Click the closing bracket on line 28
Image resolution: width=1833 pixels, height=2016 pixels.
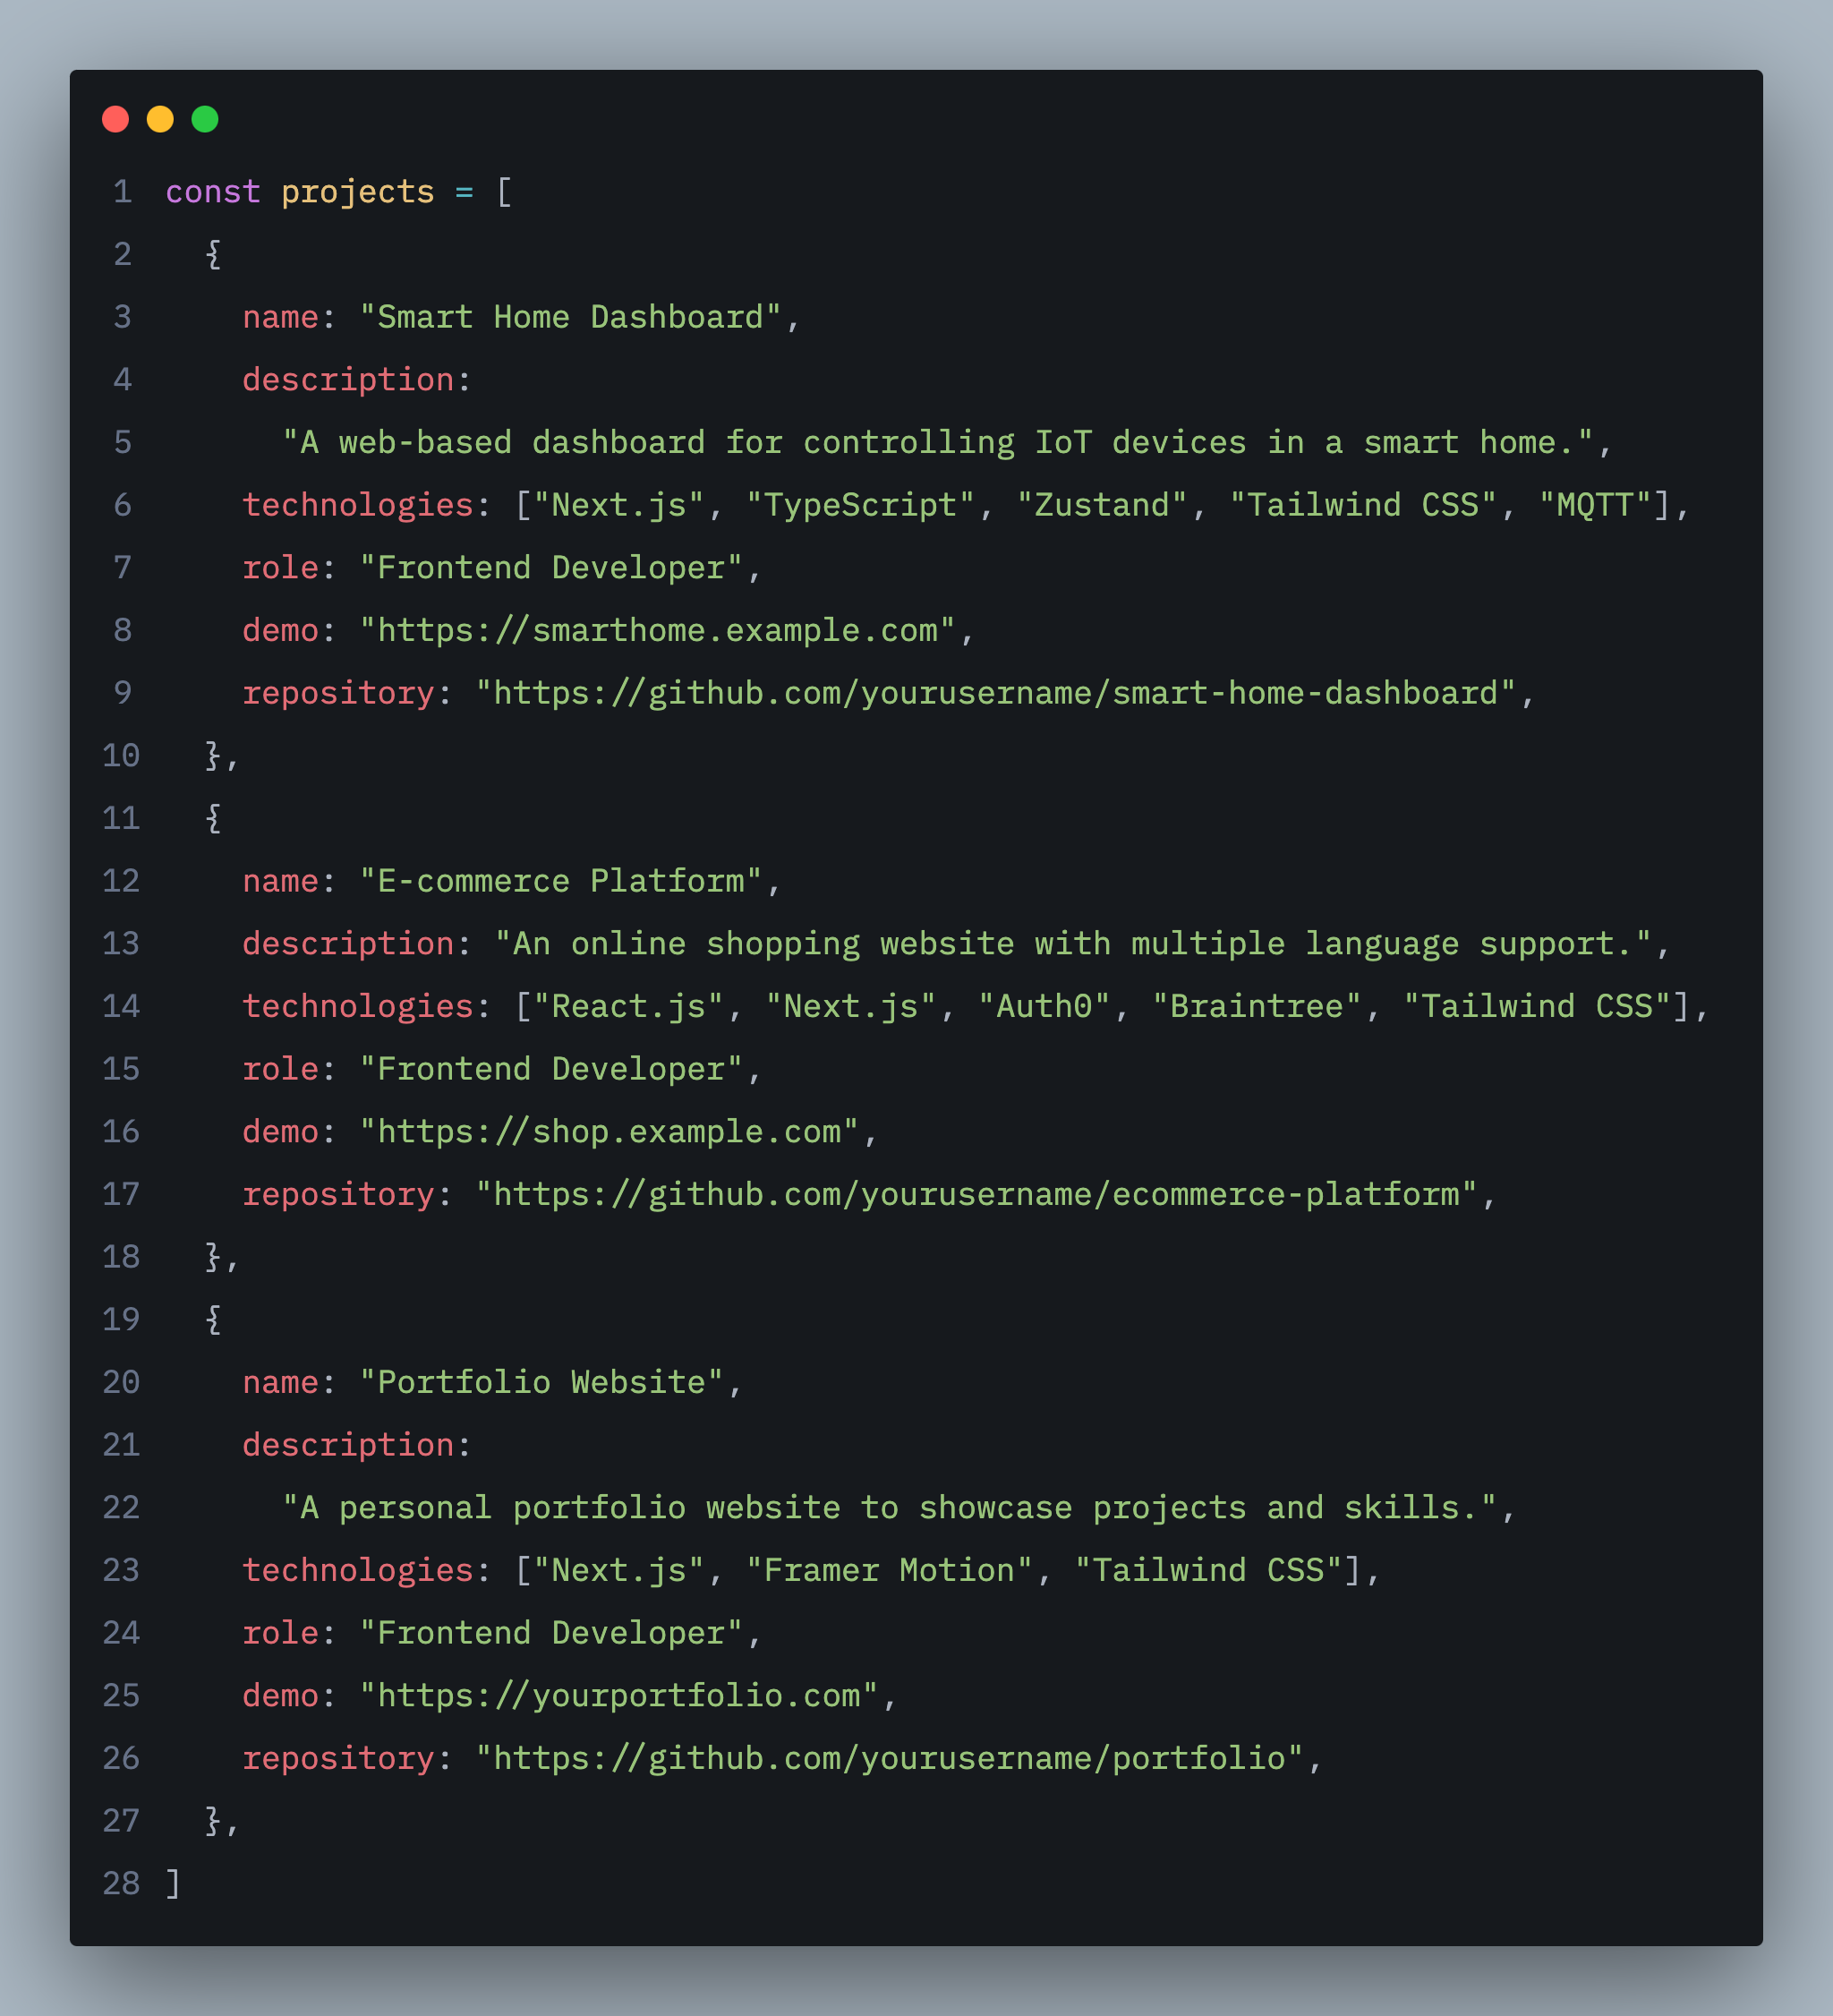coord(173,1884)
